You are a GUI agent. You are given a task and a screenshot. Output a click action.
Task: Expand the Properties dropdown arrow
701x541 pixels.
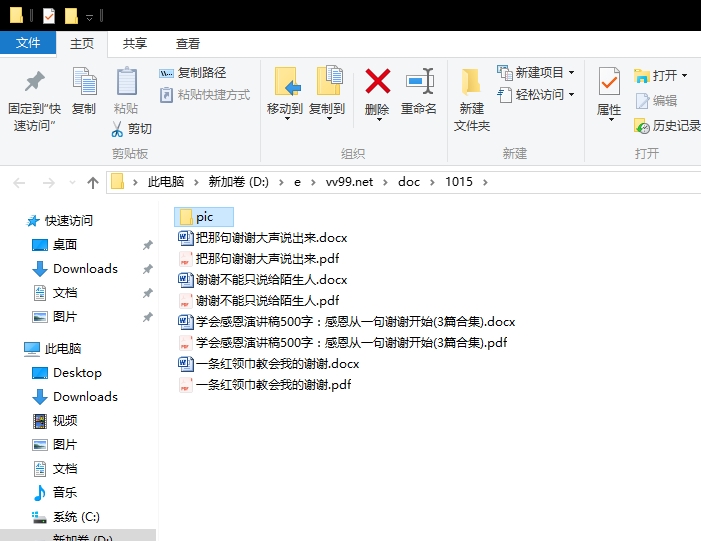point(611,120)
